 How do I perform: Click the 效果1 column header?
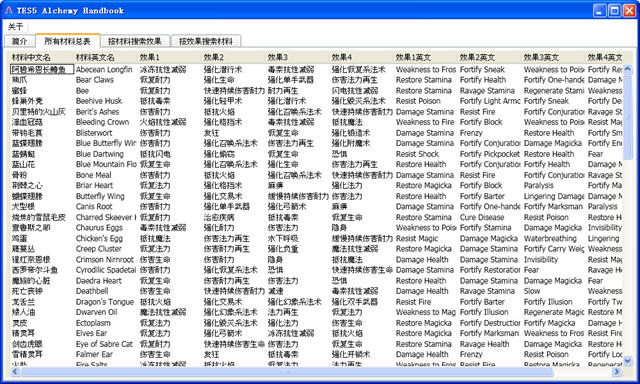169,58
